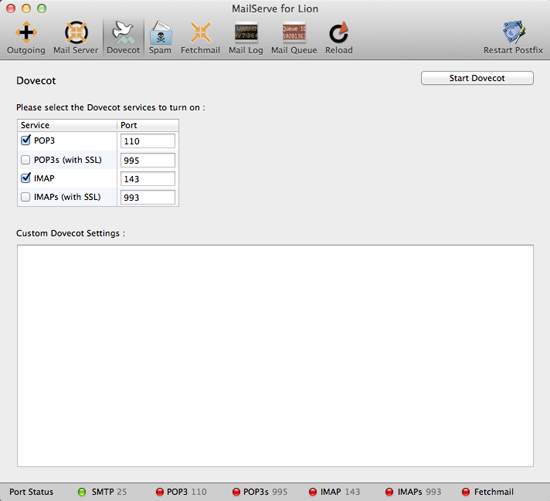Open the Spam settings

coord(160,38)
